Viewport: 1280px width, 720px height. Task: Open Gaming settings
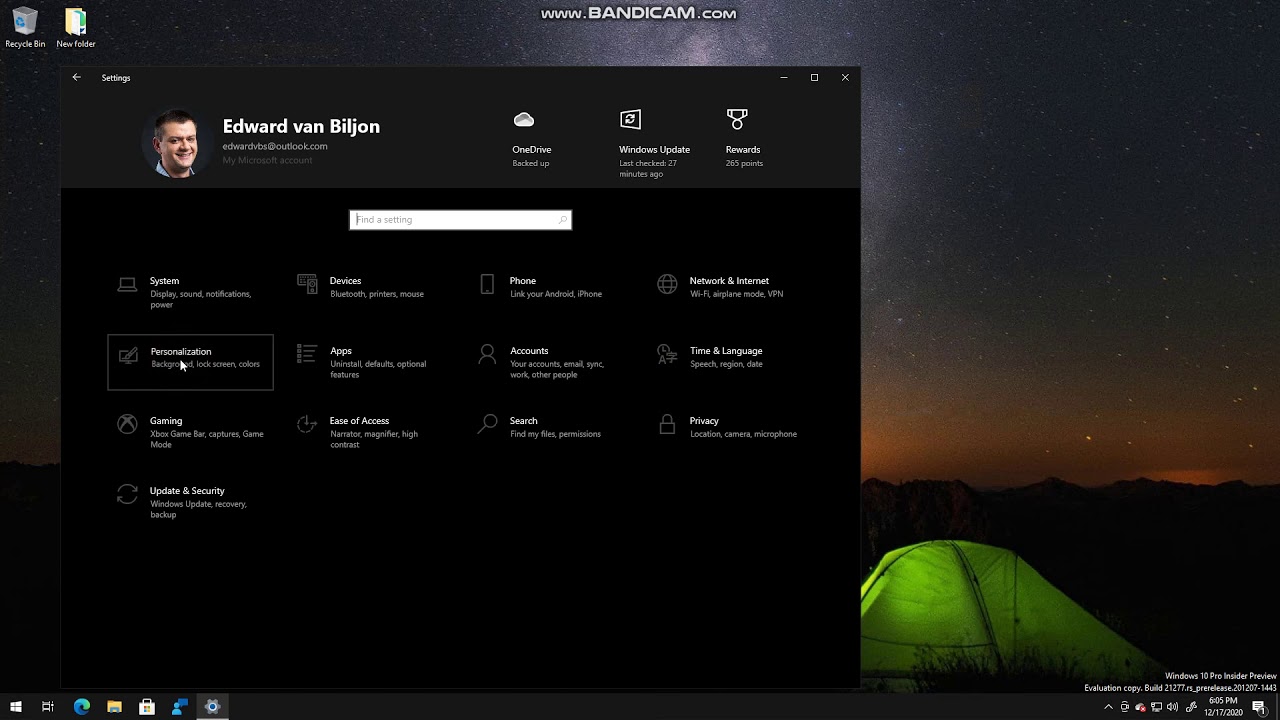[190, 432]
